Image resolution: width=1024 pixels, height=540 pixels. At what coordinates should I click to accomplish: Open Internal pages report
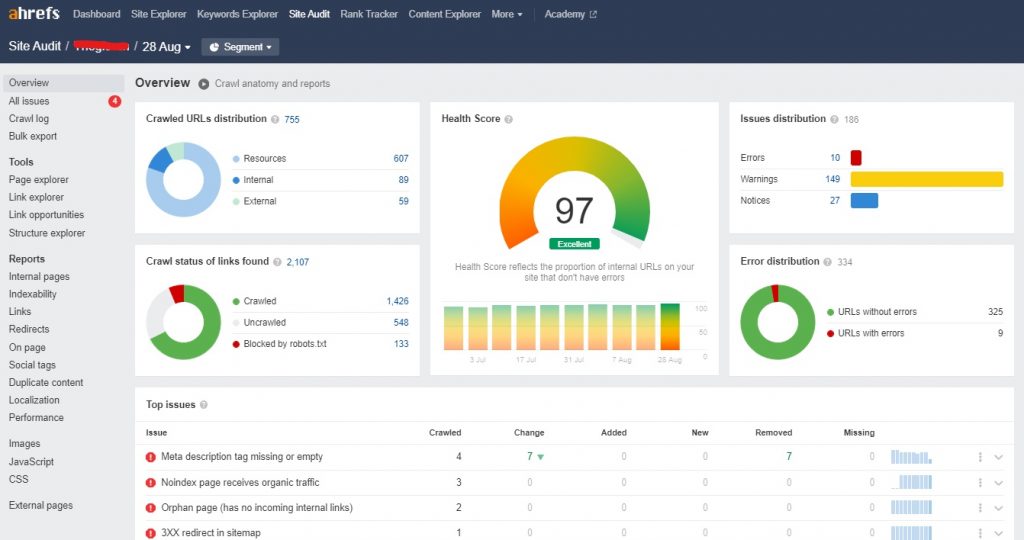point(39,277)
